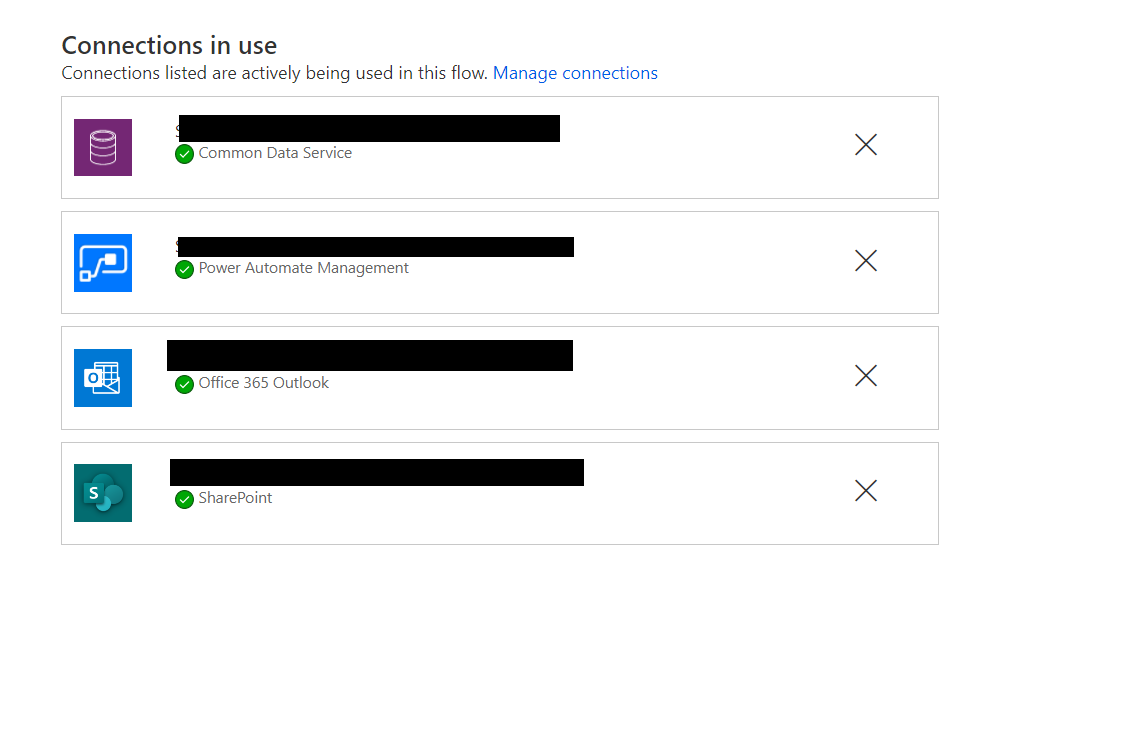Select the Power Automate Management flow icon
Screen dimensions: 1136x738
[x=102, y=262]
